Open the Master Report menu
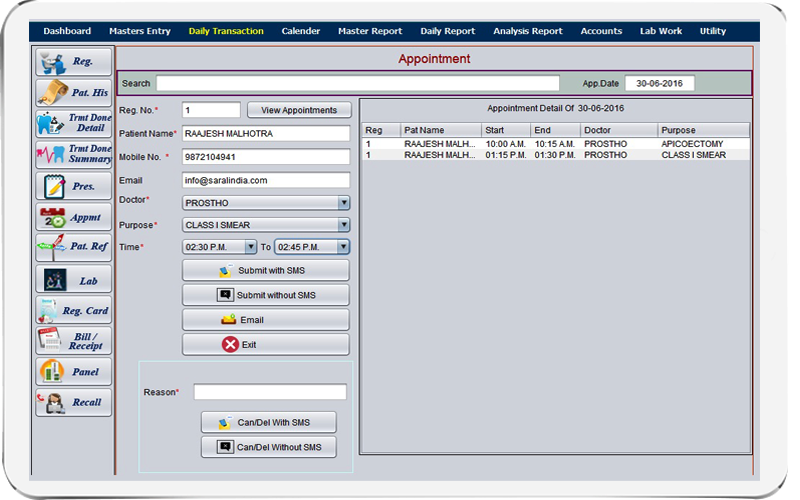The height and width of the screenshot is (500, 800). 370,31
